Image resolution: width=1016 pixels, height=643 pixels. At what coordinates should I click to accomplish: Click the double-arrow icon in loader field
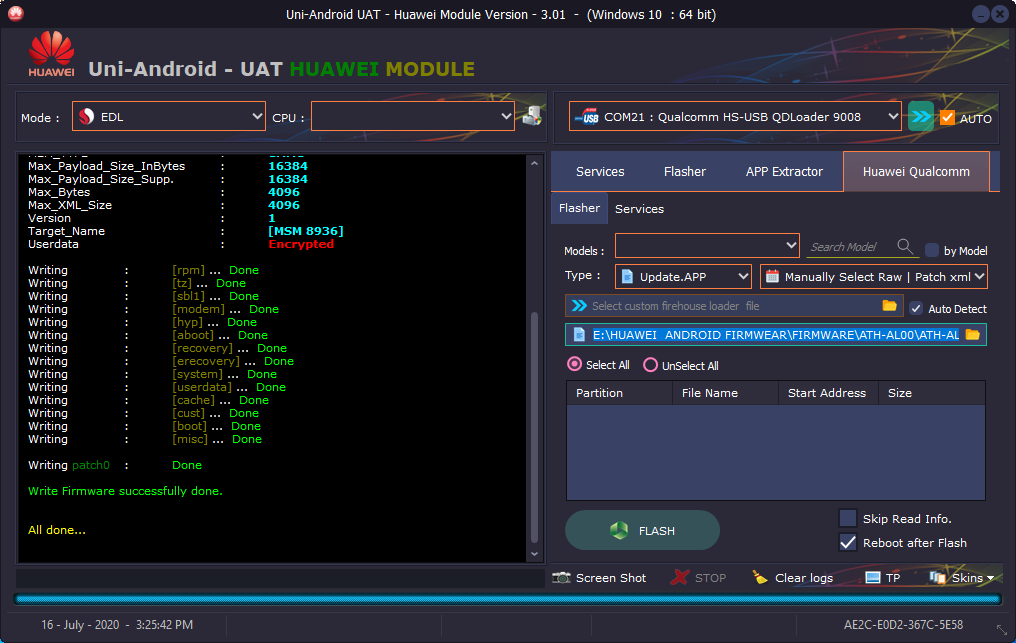point(579,305)
